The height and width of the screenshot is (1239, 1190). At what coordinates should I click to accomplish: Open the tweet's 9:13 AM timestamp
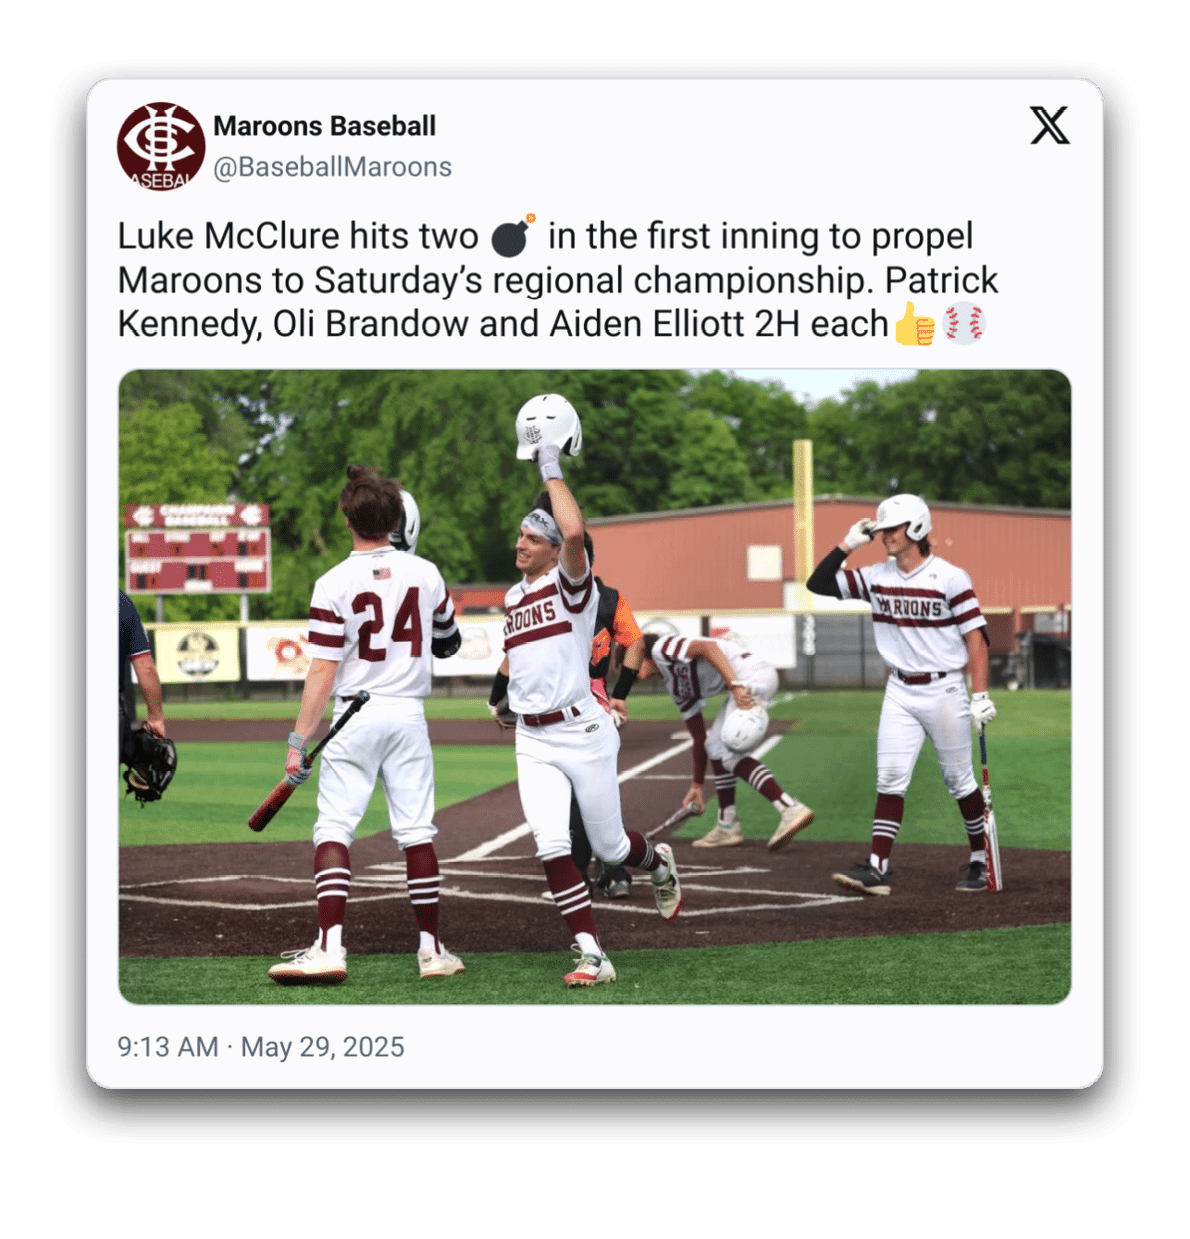(168, 1046)
